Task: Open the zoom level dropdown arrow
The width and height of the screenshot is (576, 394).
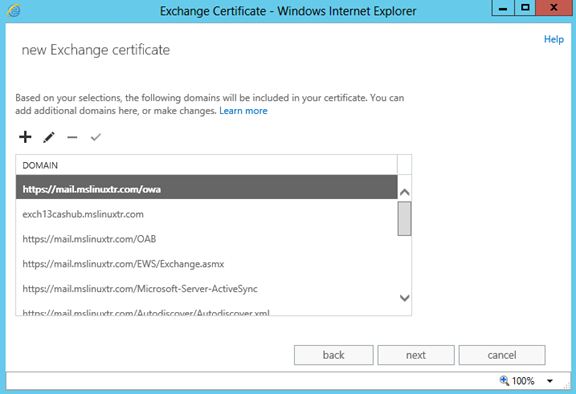Action: coord(550,381)
